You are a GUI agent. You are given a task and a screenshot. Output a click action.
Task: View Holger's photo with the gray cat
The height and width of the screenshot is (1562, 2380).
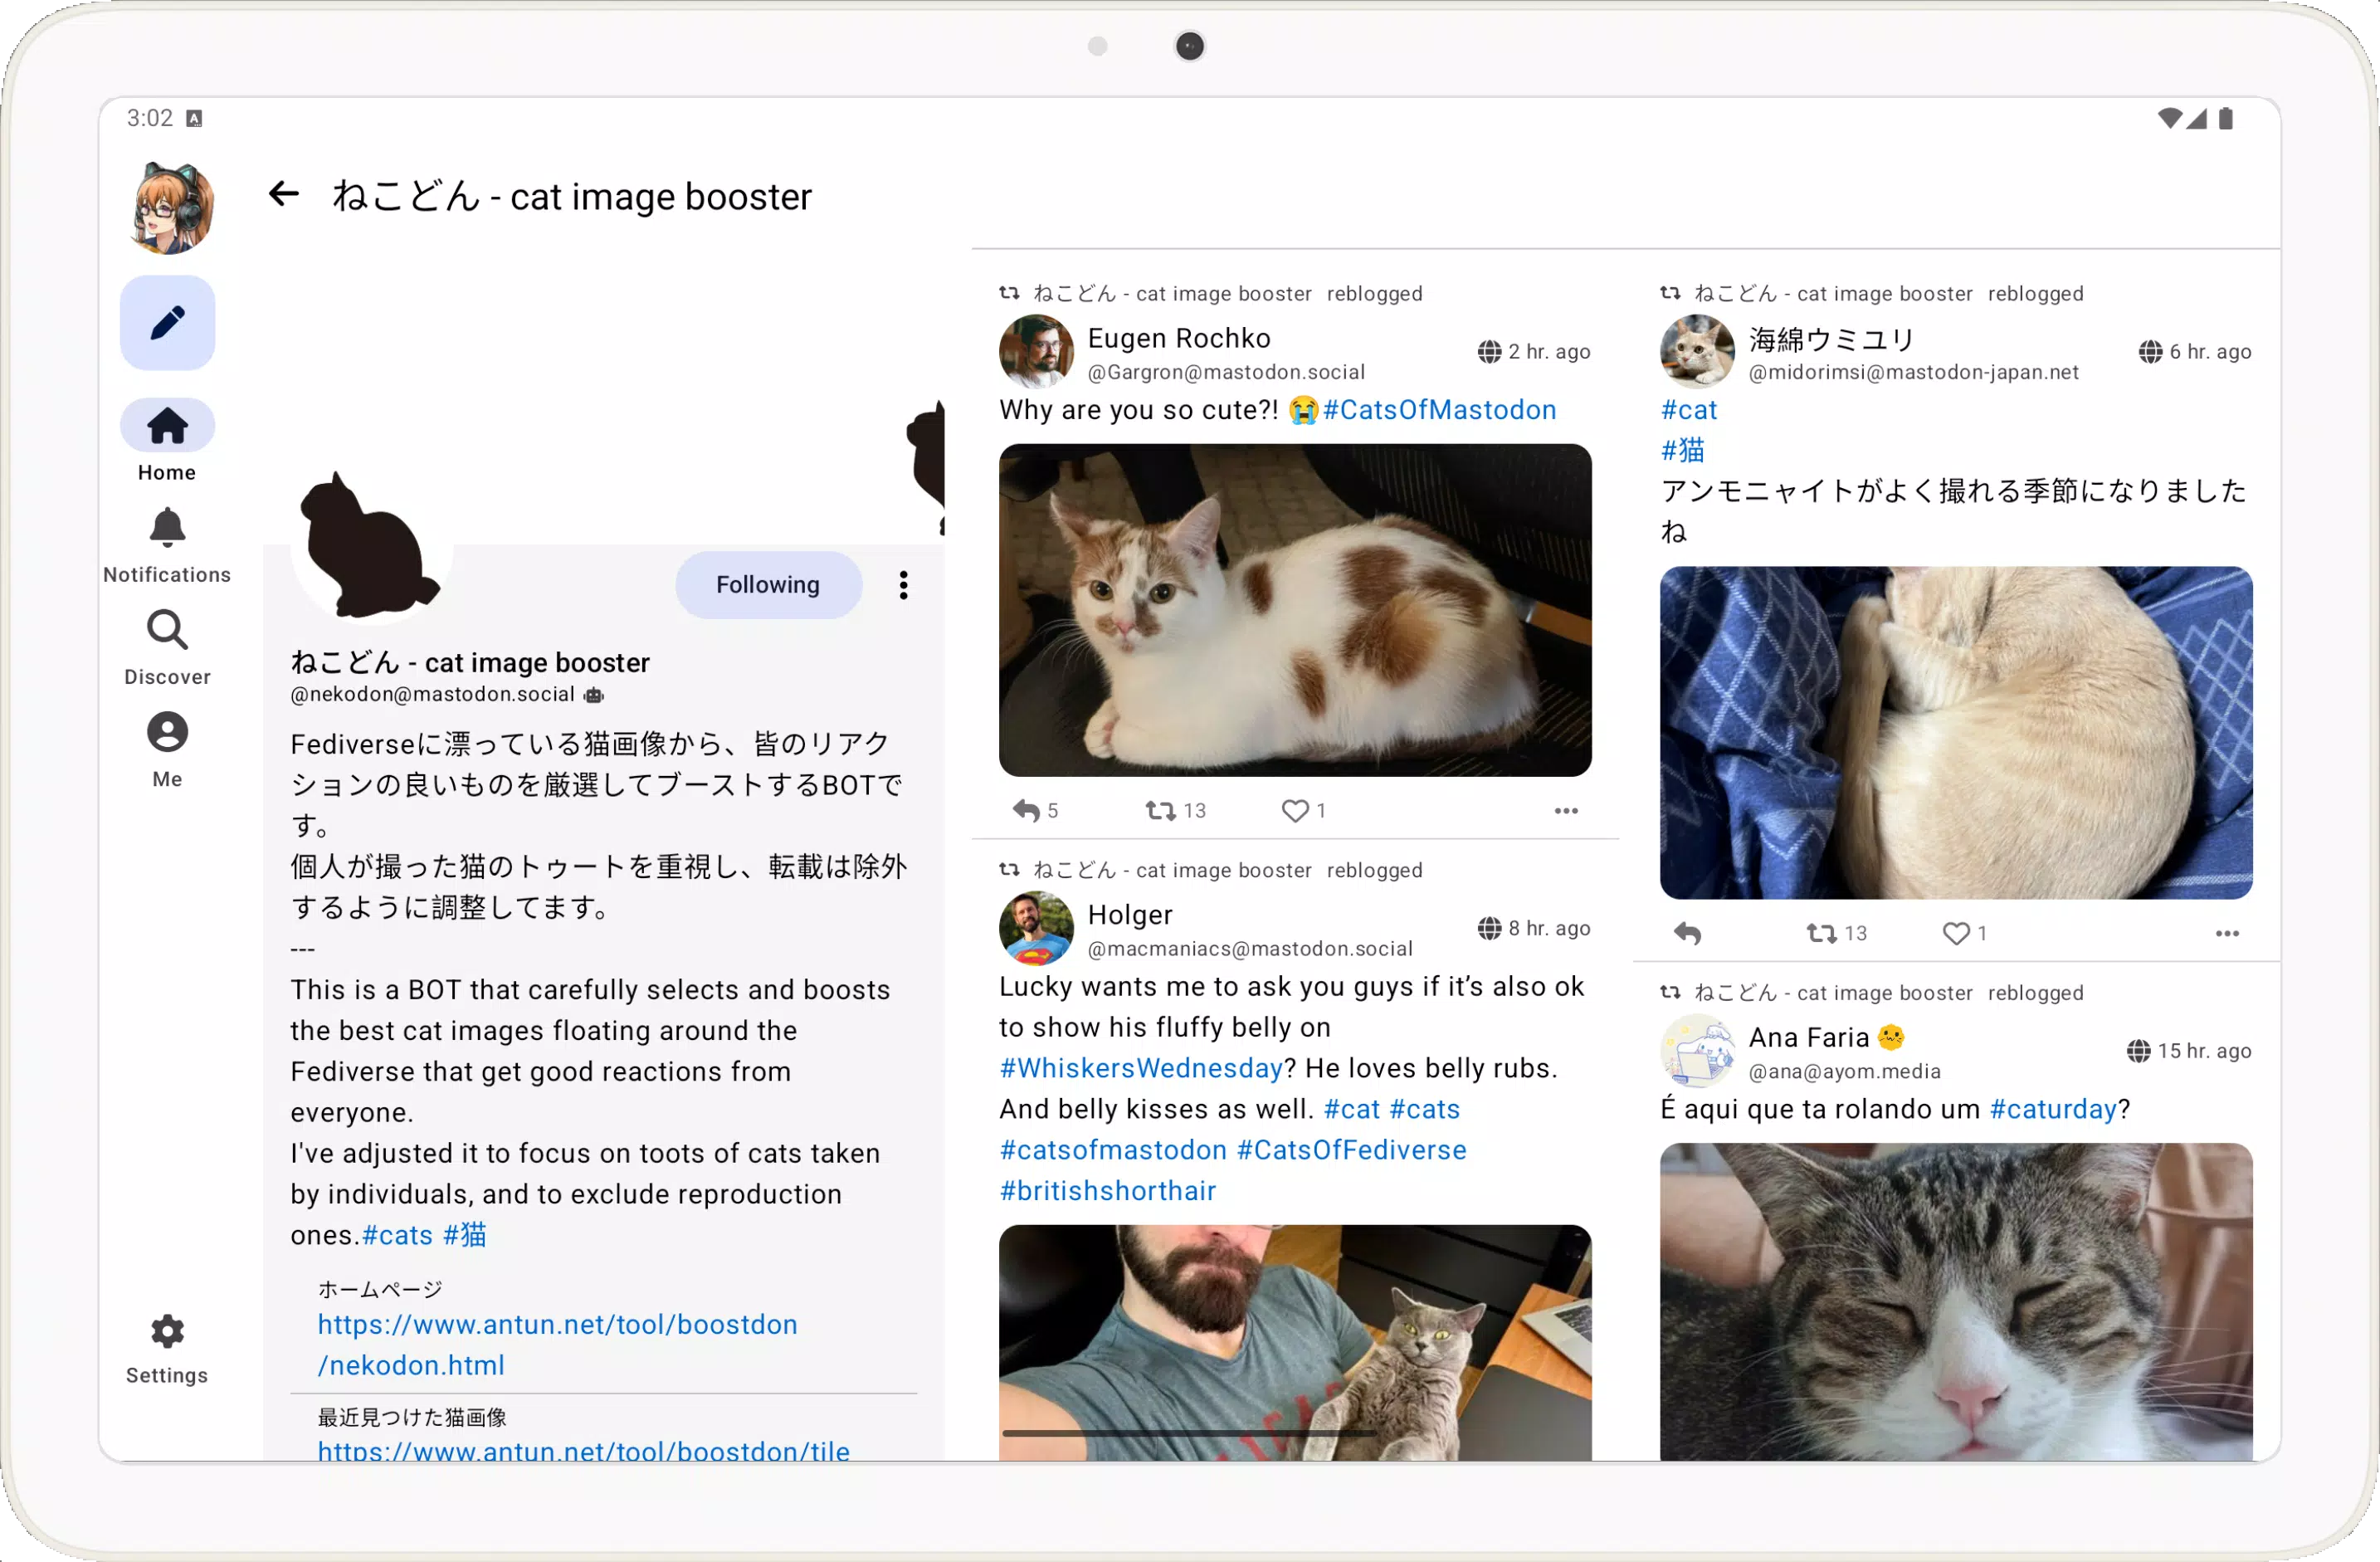point(1295,1343)
